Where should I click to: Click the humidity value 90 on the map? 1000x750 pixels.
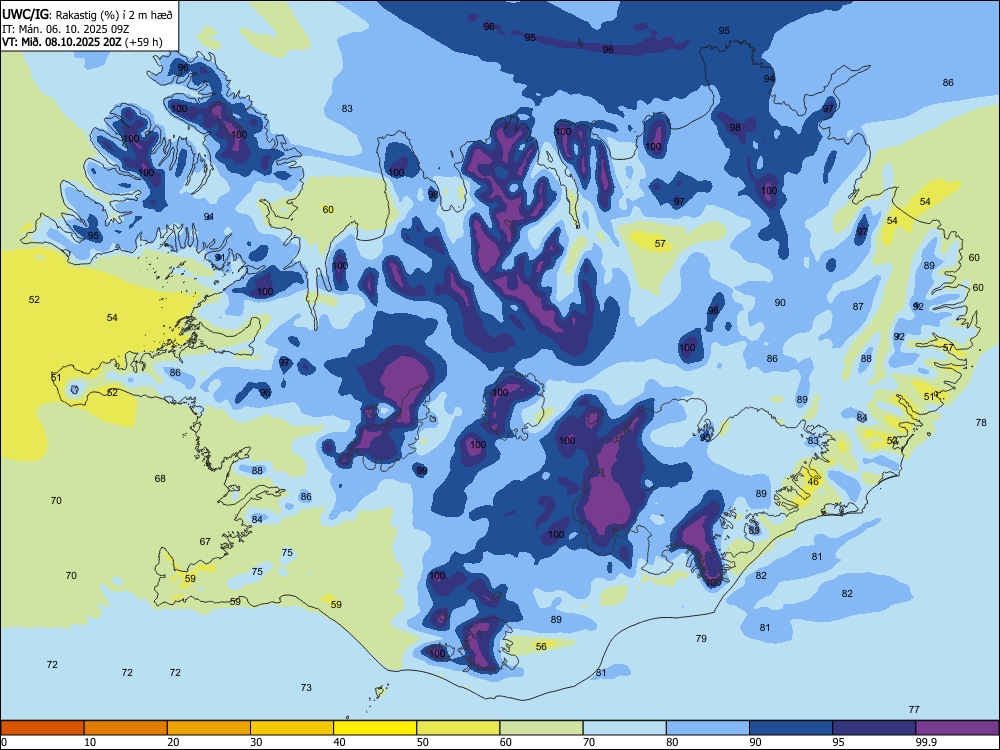coord(780,303)
